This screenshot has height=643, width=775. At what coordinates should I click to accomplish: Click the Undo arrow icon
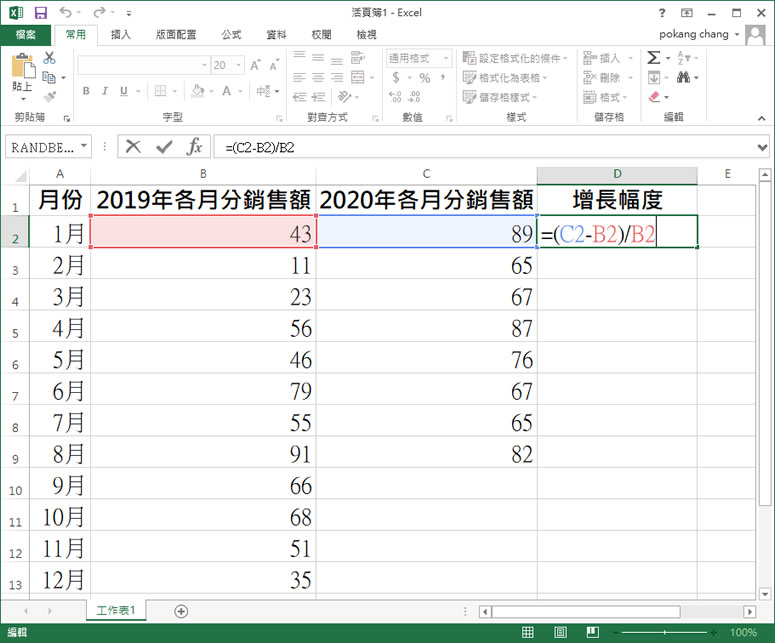(x=65, y=12)
